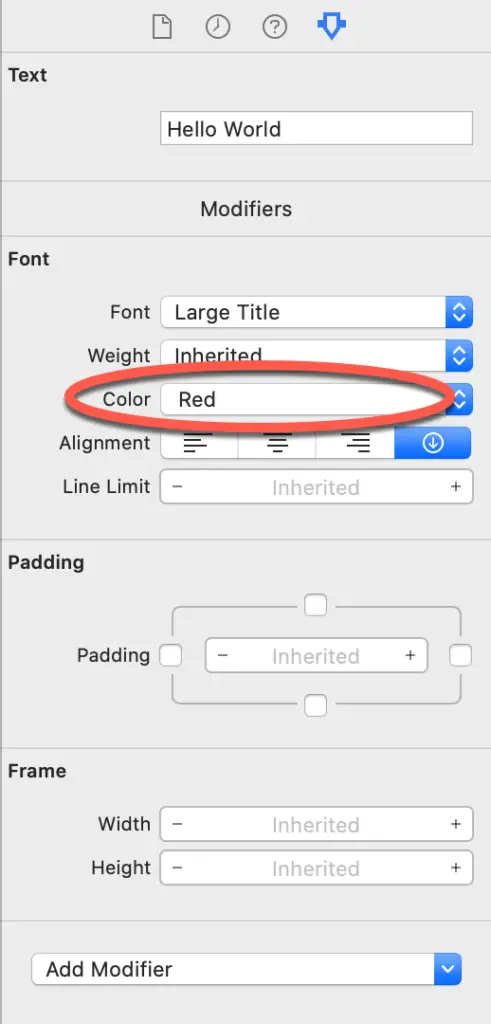Select the Attributes inspector icon

332,27
